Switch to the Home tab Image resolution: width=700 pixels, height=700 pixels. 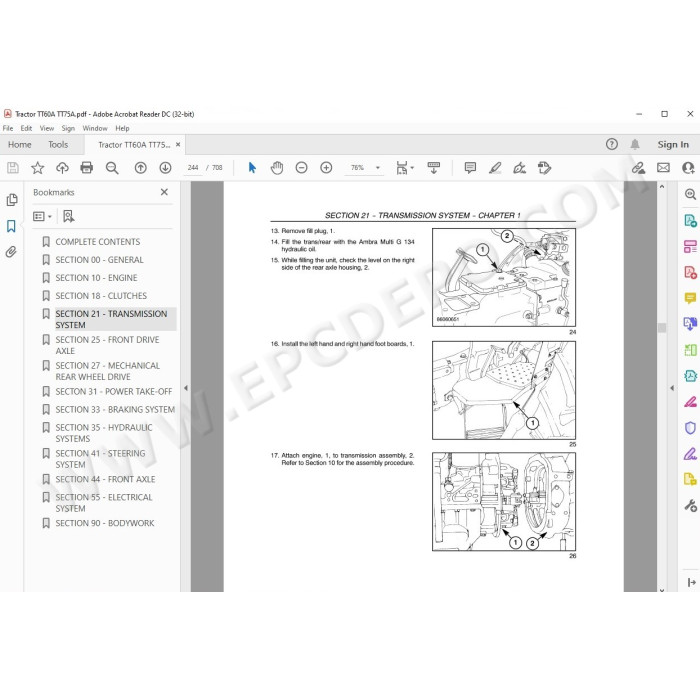(x=20, y=145)
